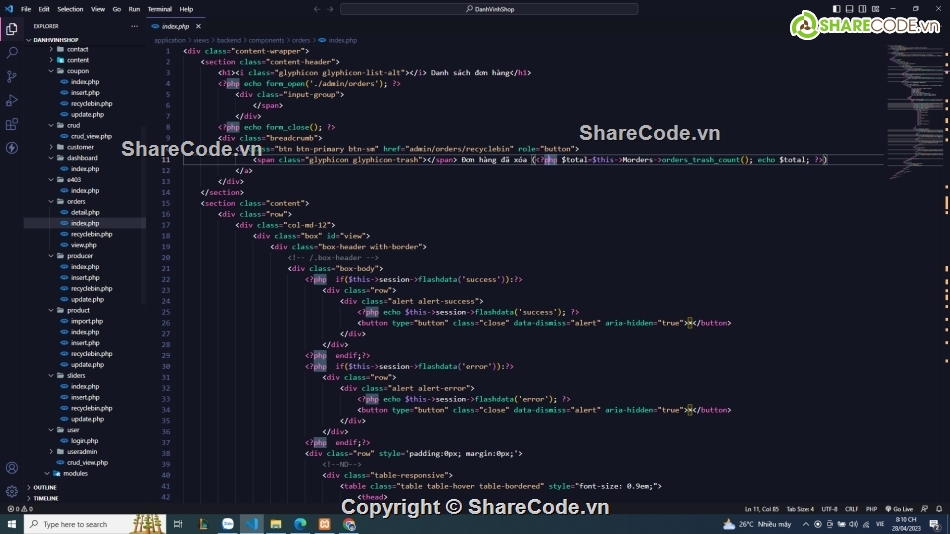Select PHP language mode in status bar
The width and height of the screenshot is (950, 534).
pyautogui.click(x=871, y=509)
